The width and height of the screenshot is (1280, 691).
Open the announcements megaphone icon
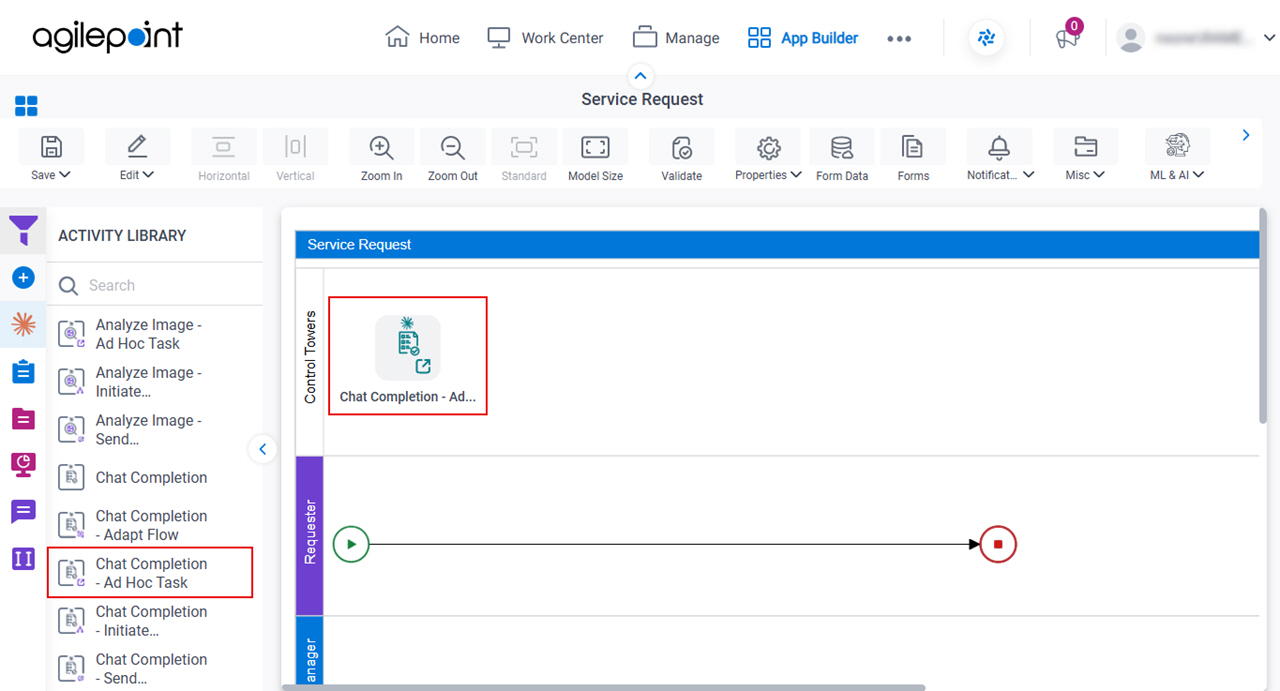1067,38
